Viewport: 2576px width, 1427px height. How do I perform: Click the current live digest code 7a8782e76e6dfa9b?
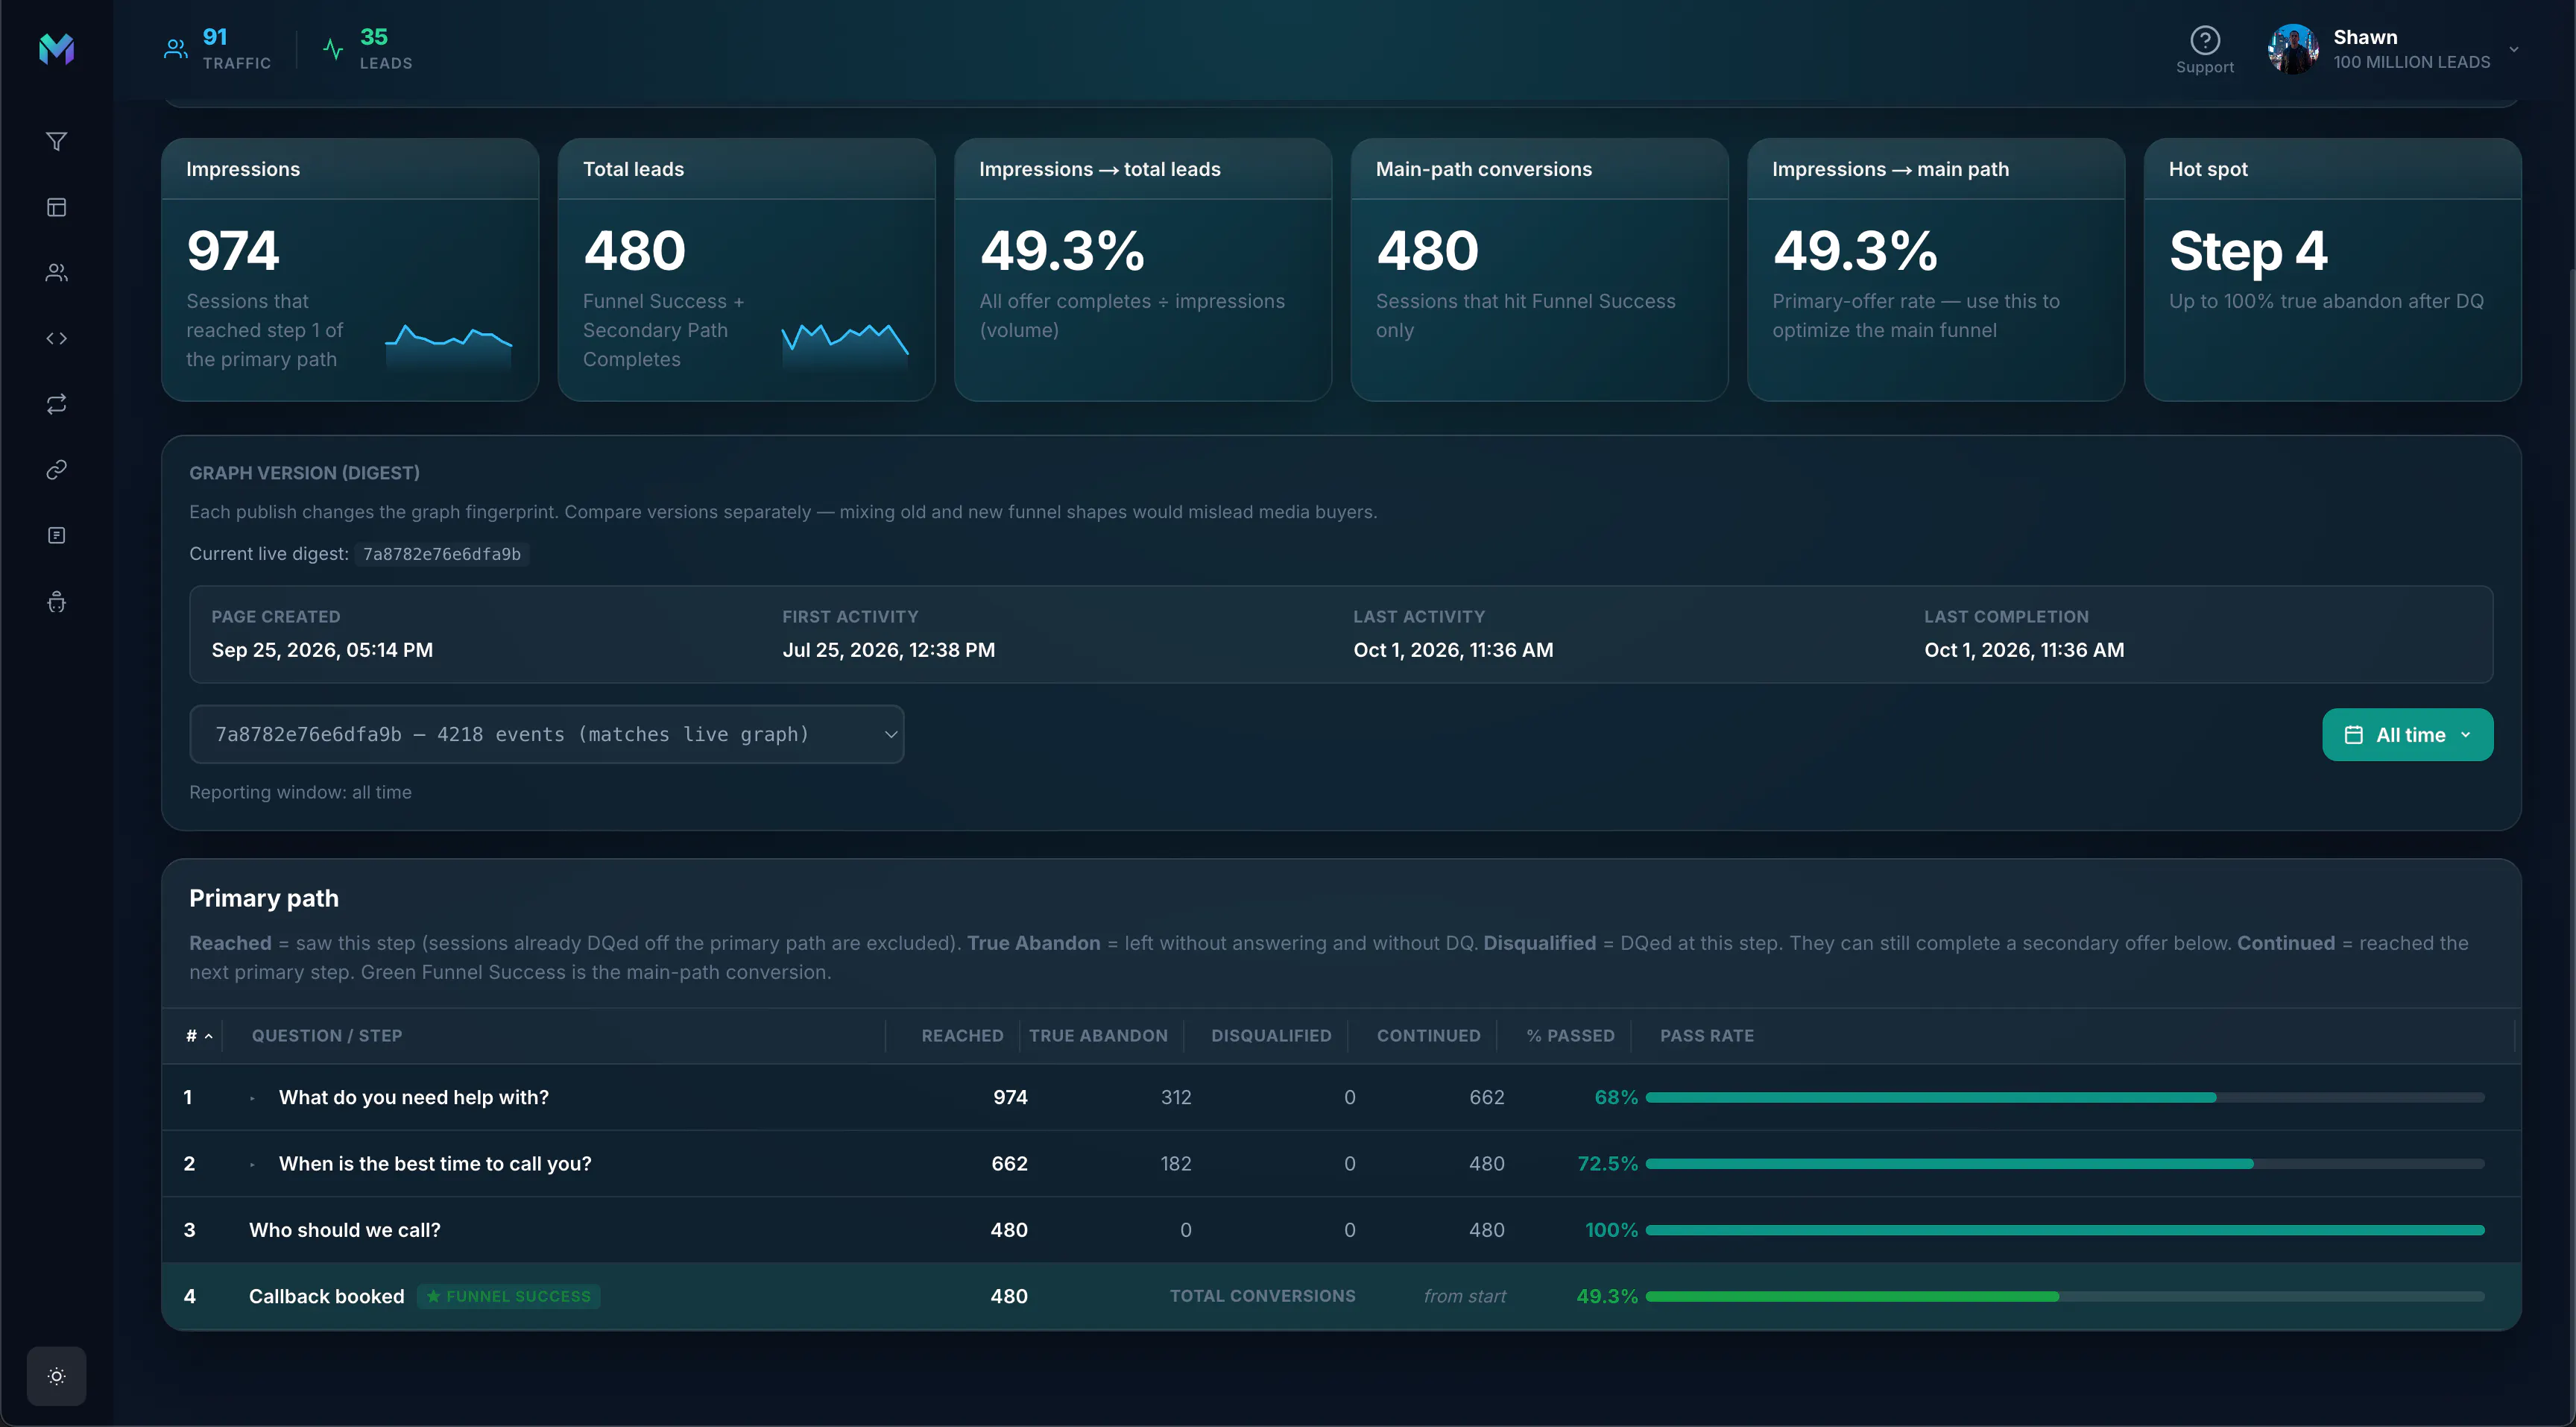(441, 554)
